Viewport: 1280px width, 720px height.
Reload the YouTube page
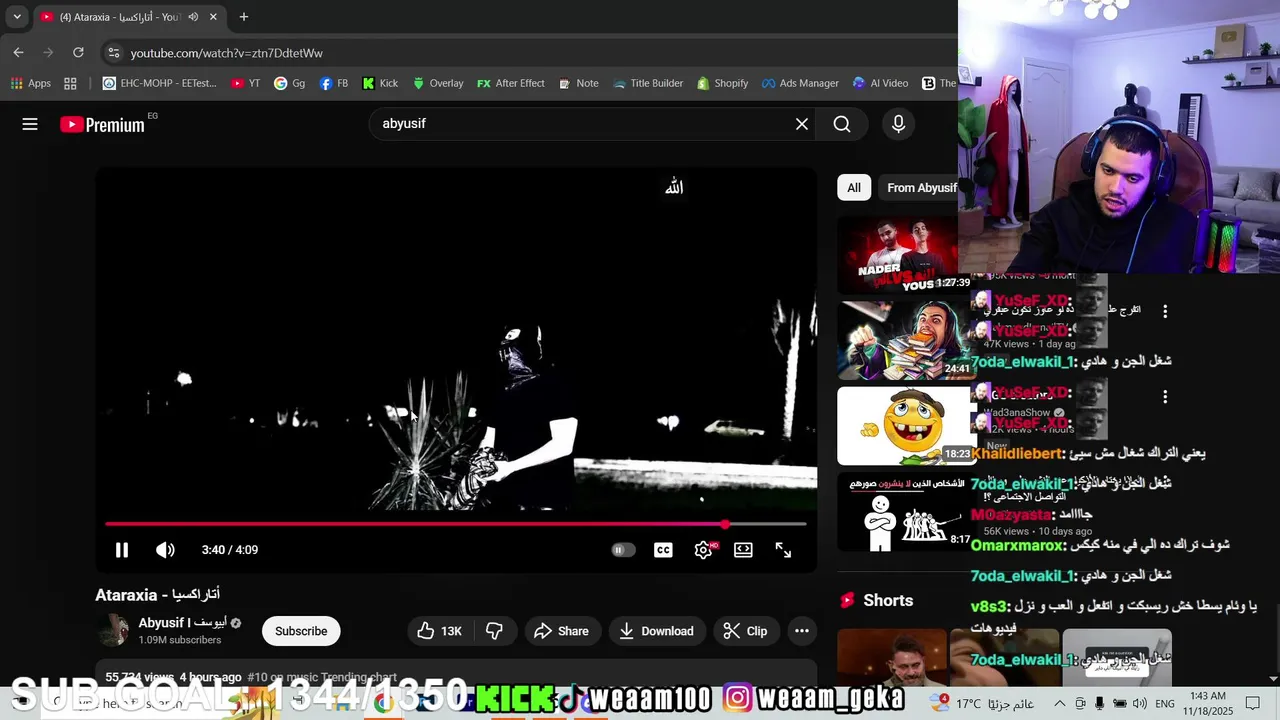coord(78,52)
